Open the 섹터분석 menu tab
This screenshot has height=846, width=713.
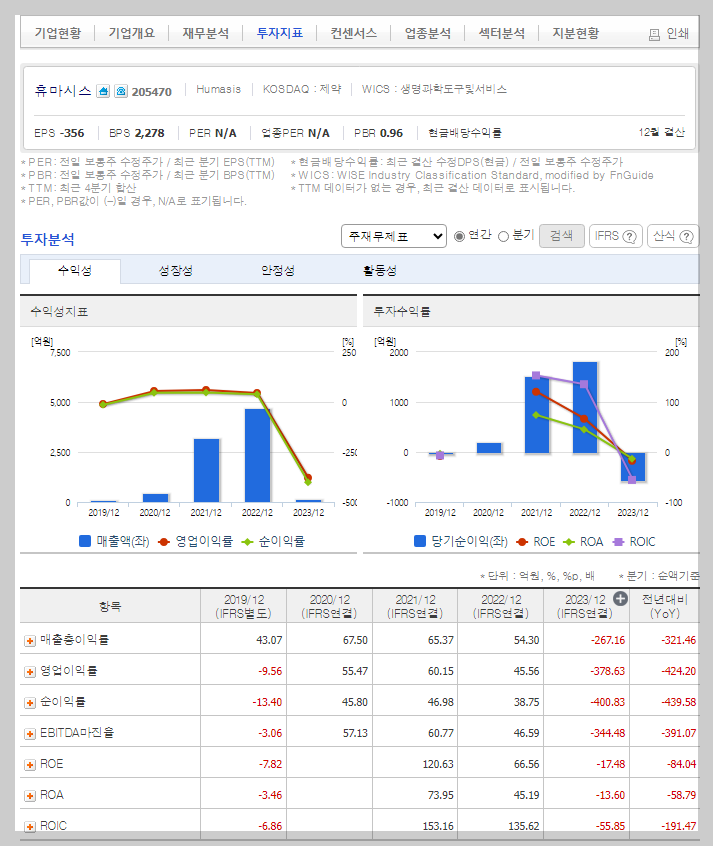[x=501, y=33]
